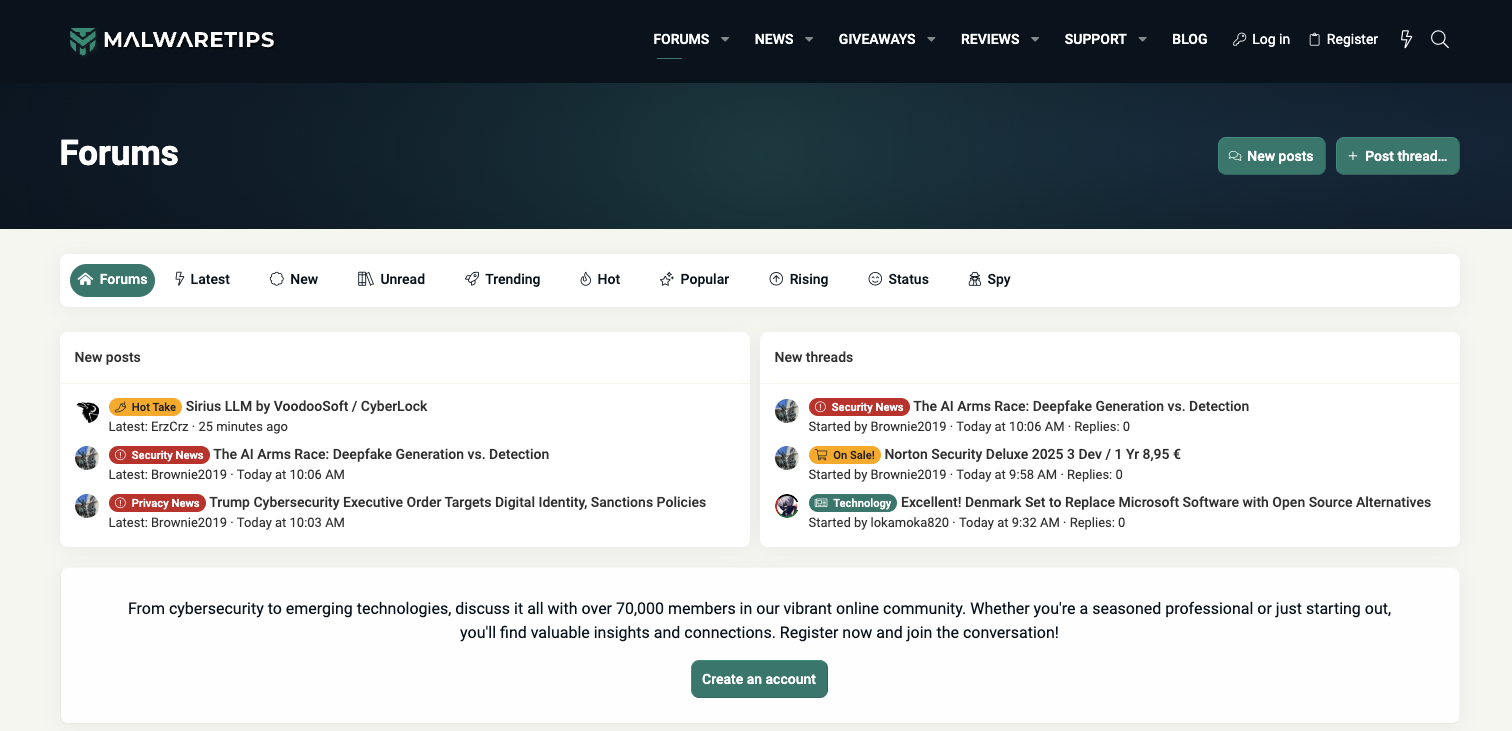Select the Spy tab
1512x731 pixels.
pyautogui.click(x=989, y=280)
